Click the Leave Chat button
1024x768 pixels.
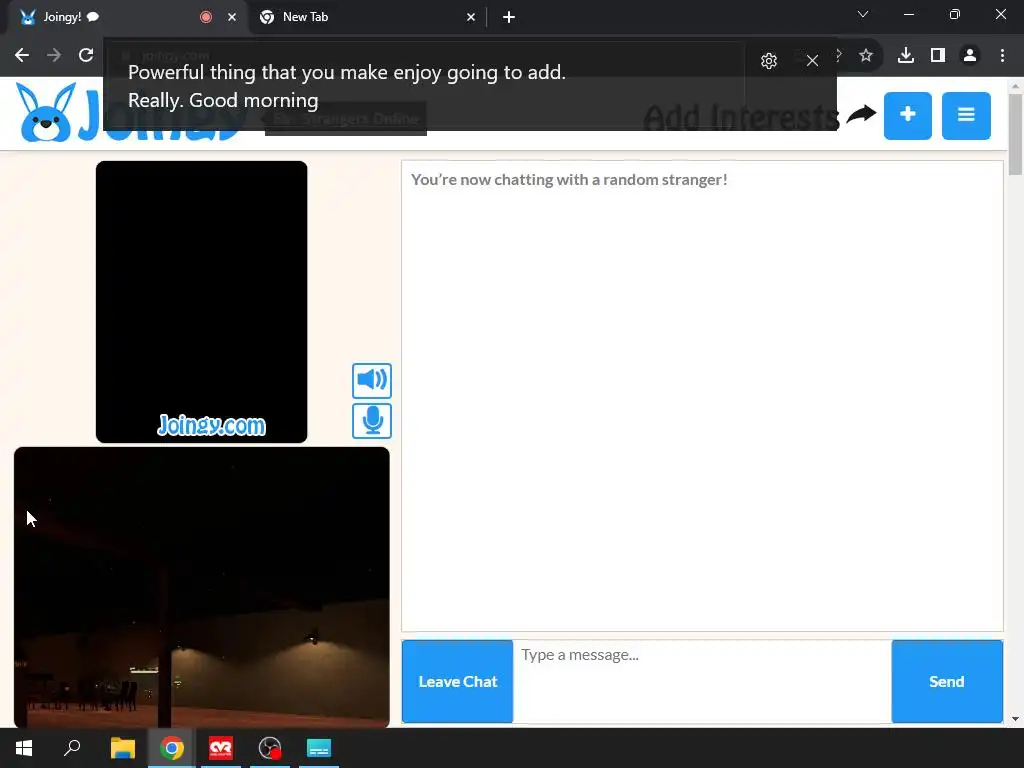pos(457,681)
